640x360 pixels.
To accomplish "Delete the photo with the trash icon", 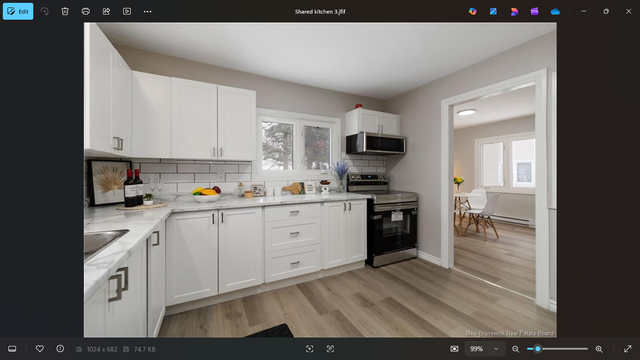I will (65, 11).
